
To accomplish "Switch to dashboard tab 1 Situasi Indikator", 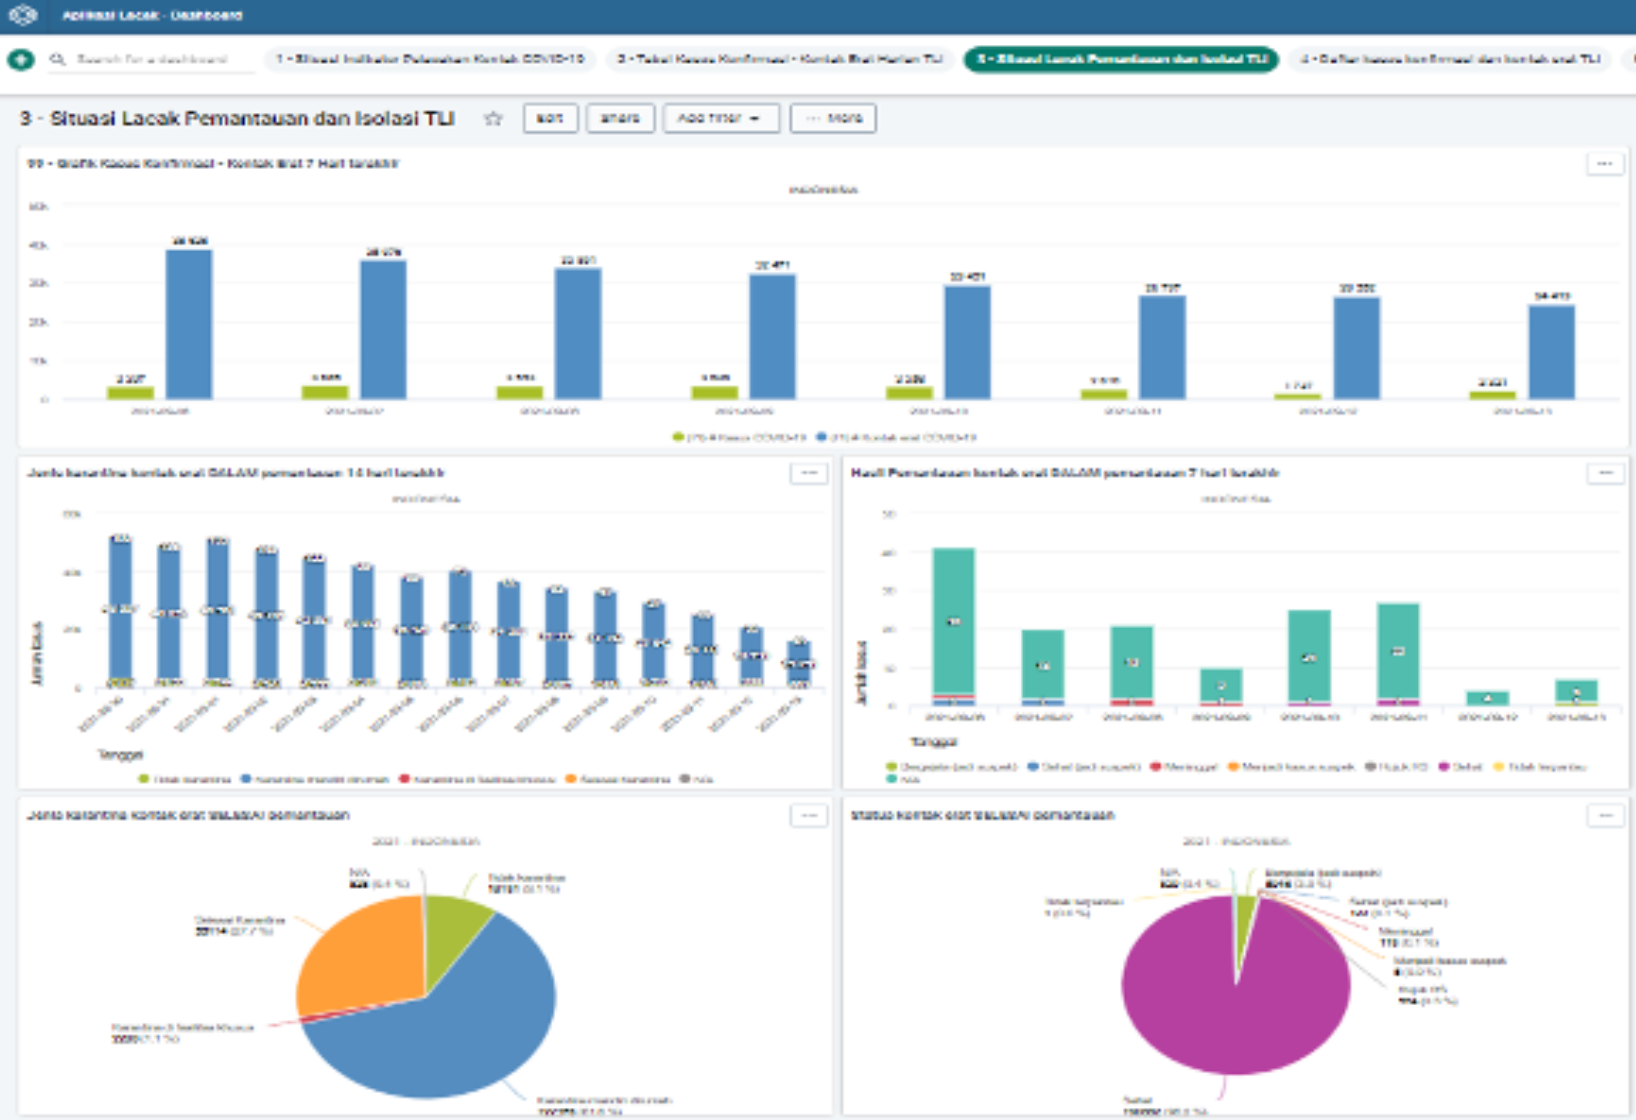I will click(x=430, y=60).
